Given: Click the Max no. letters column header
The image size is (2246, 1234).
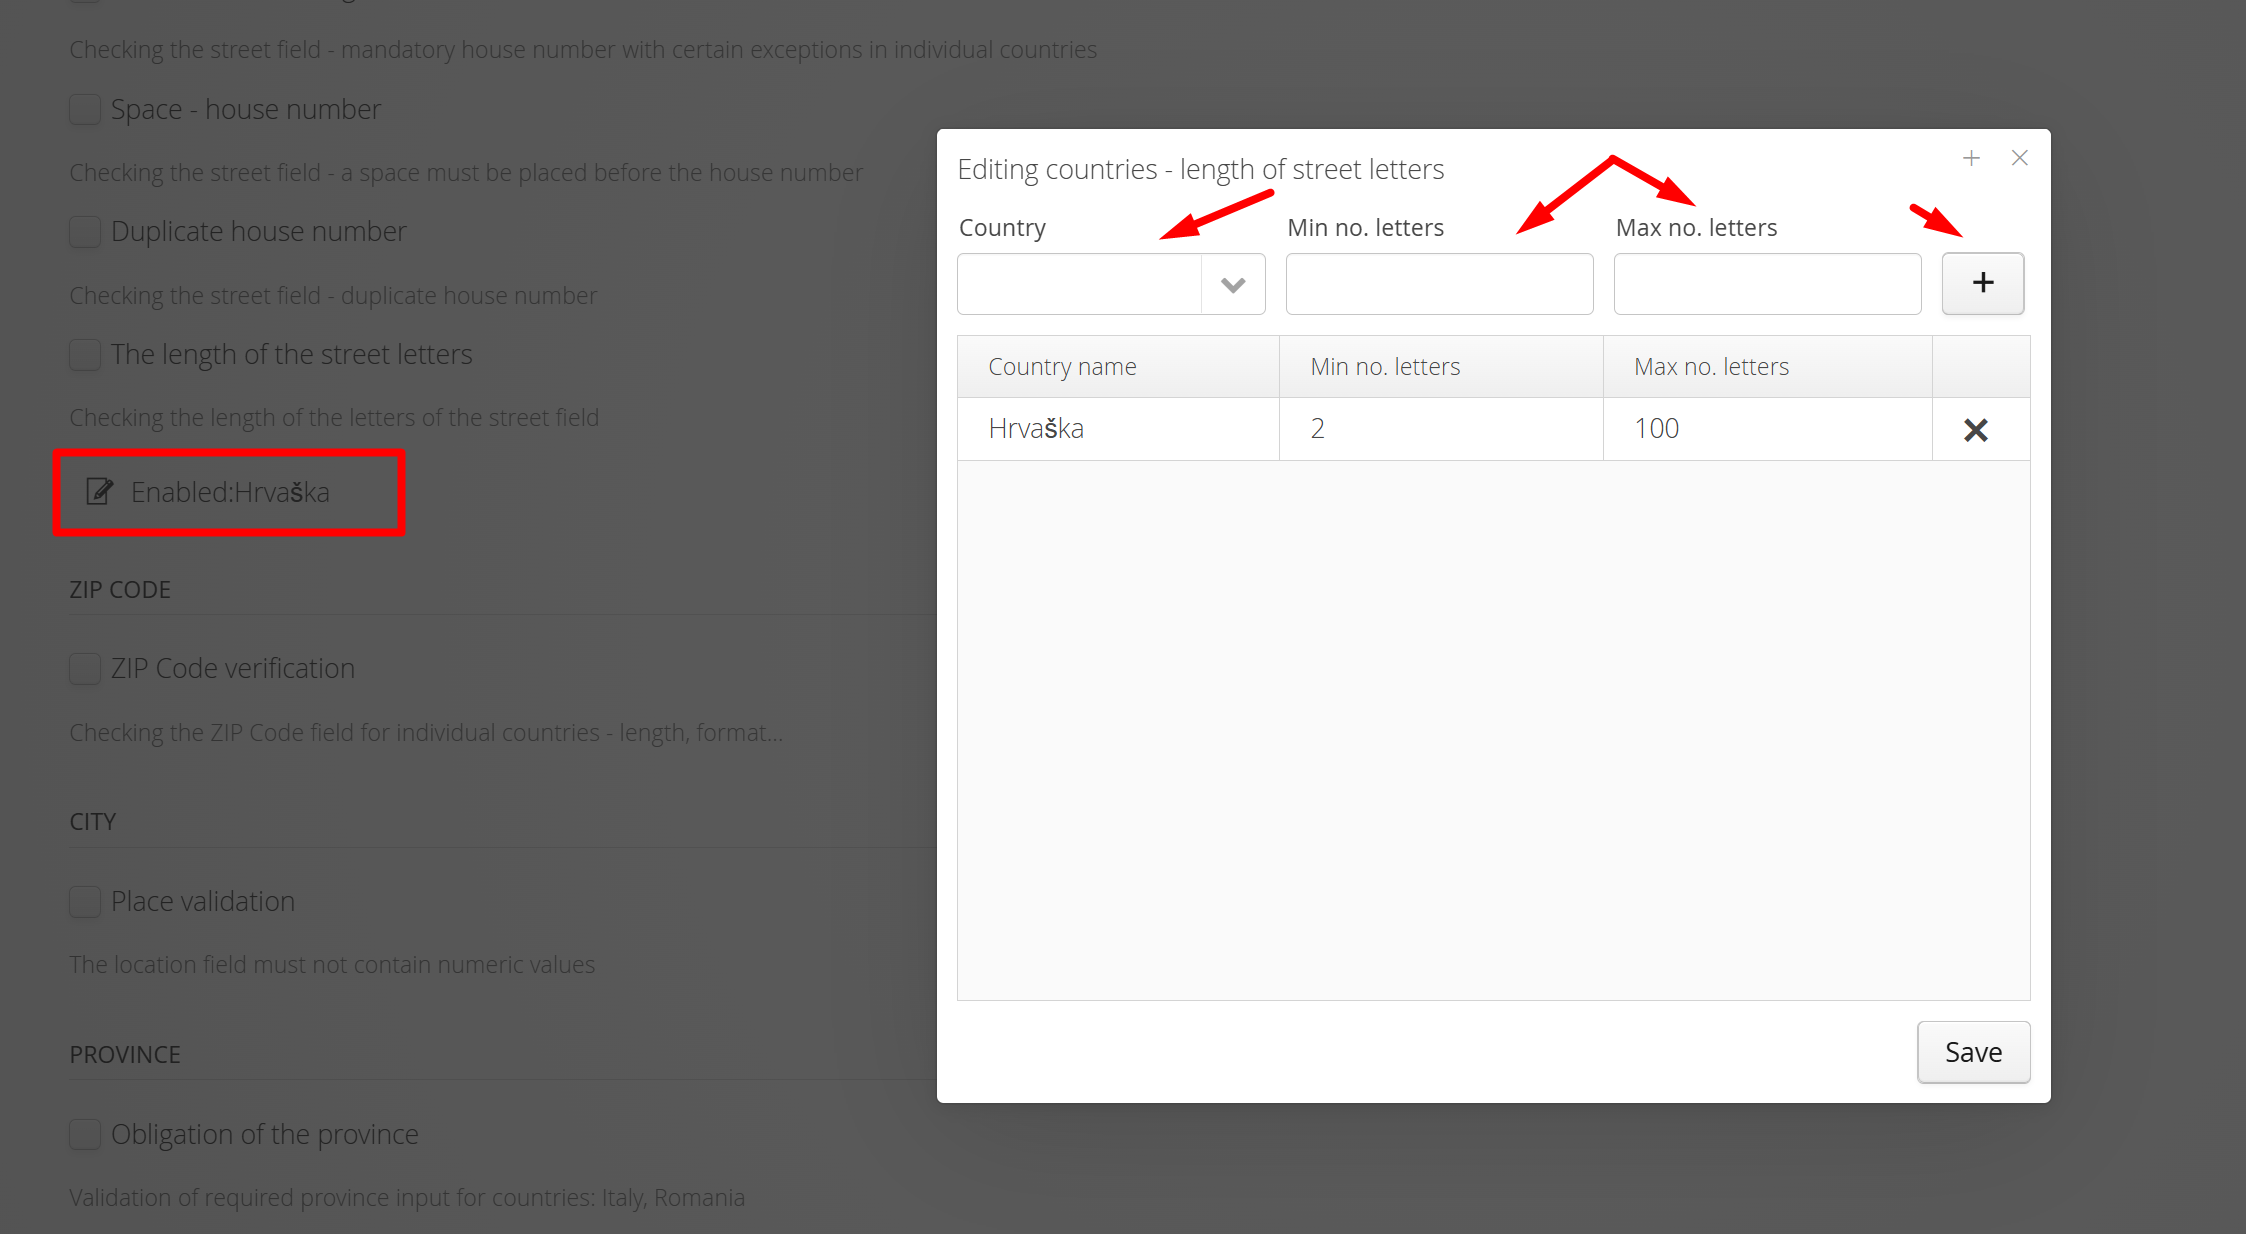Looking at the screenshot, I should [1711, 367].
